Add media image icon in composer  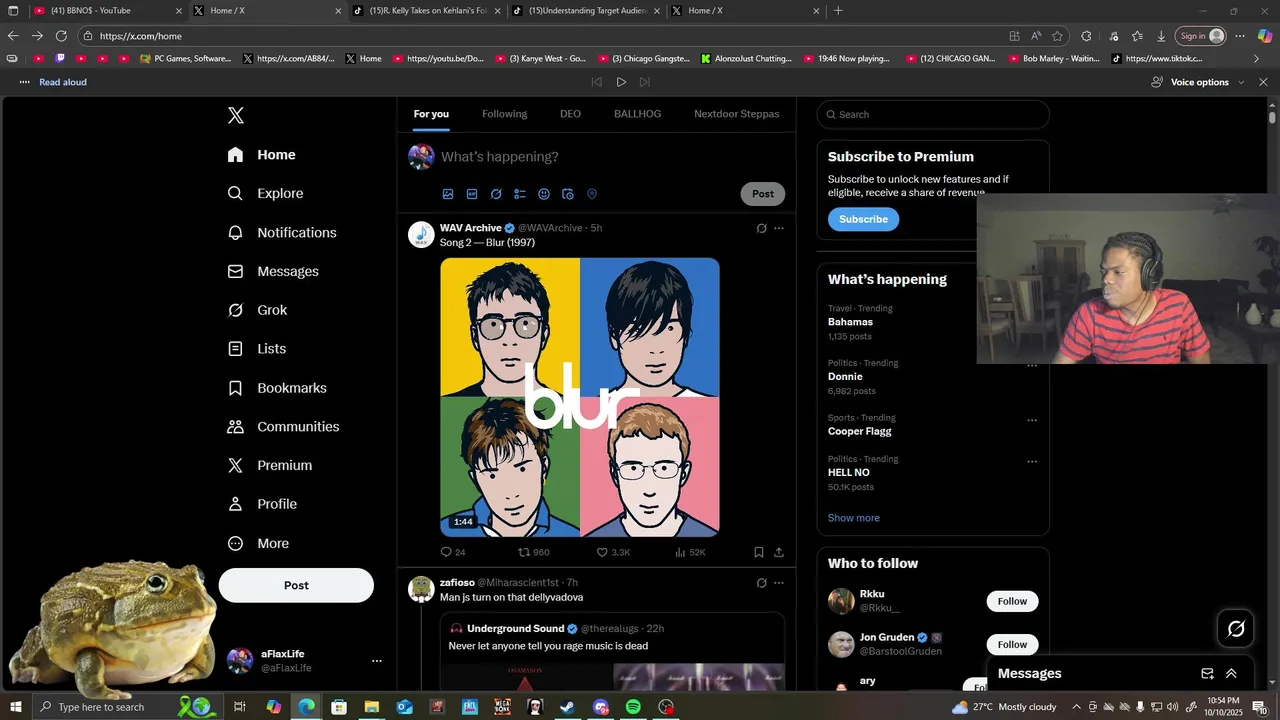coord(448,194)
